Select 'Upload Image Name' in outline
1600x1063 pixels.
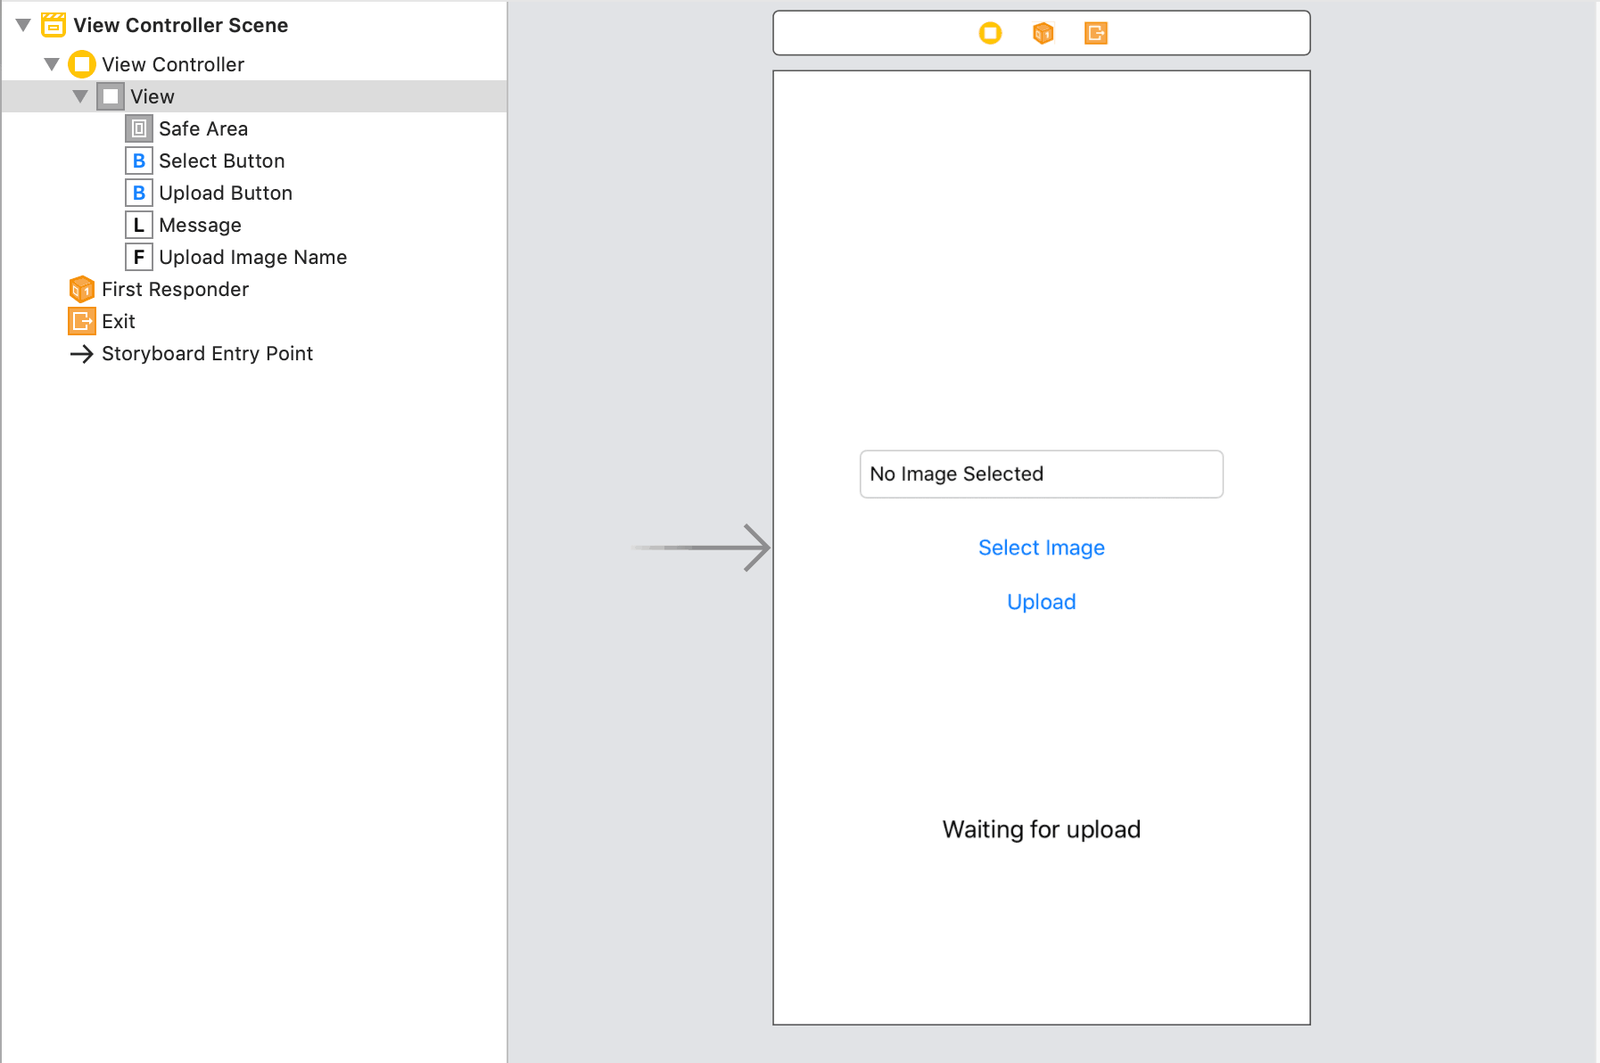tap(253, 257)
